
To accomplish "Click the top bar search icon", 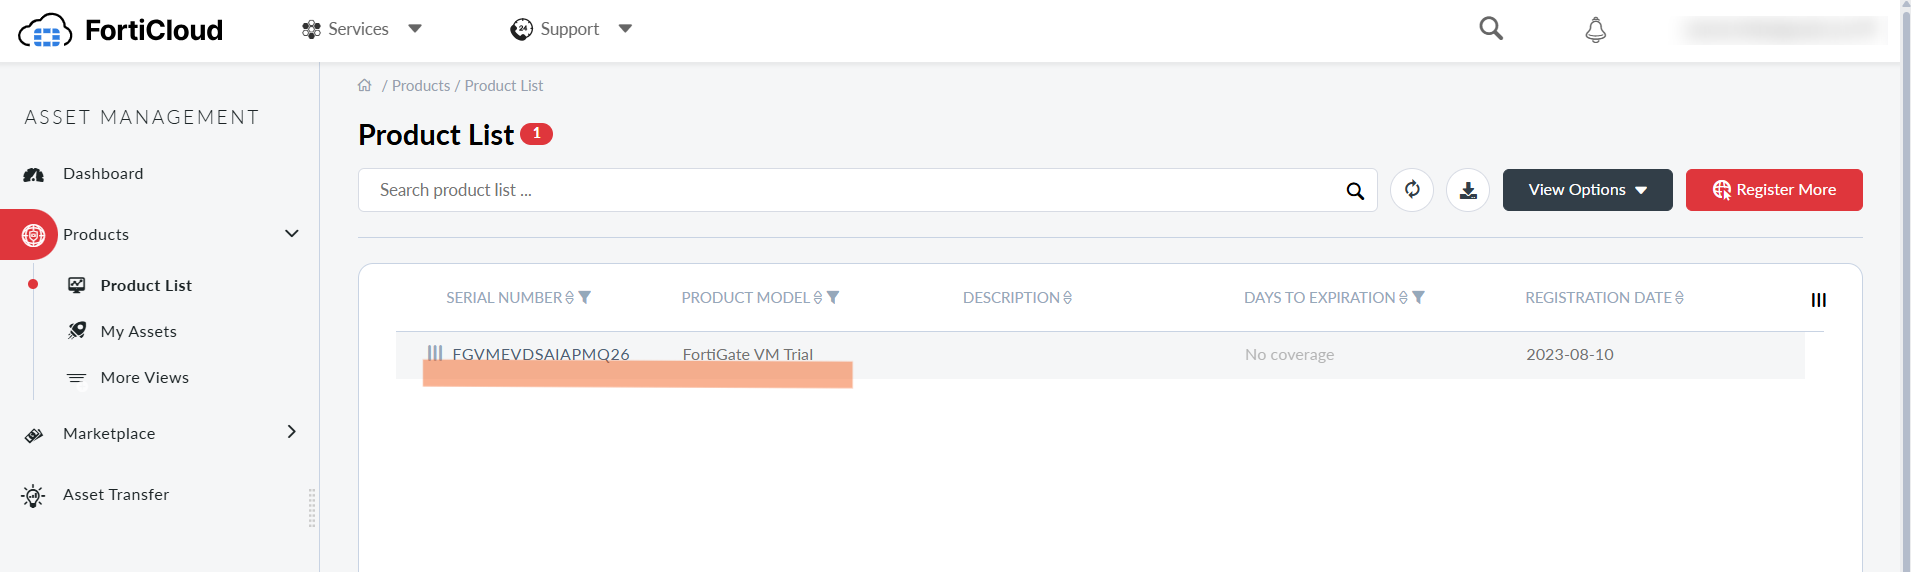I will (x=1491, y=28).
